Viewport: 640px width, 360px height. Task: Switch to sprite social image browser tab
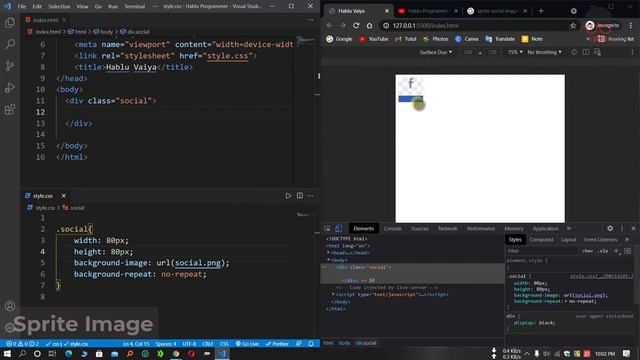click(497, 11)
